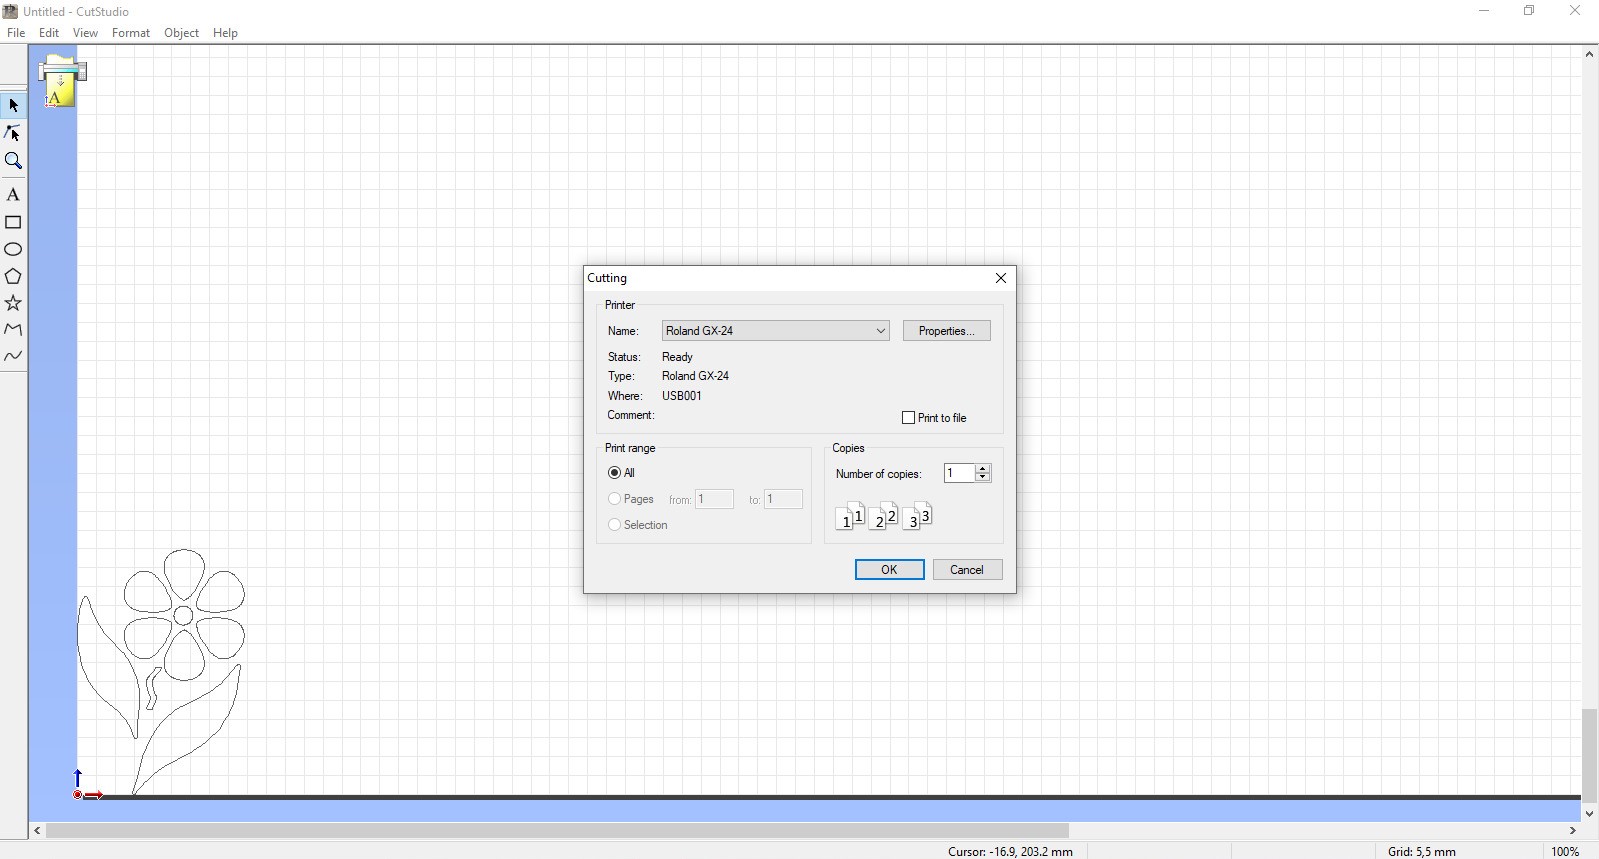
Task: Open the Help menu
Action: [225, 33]
